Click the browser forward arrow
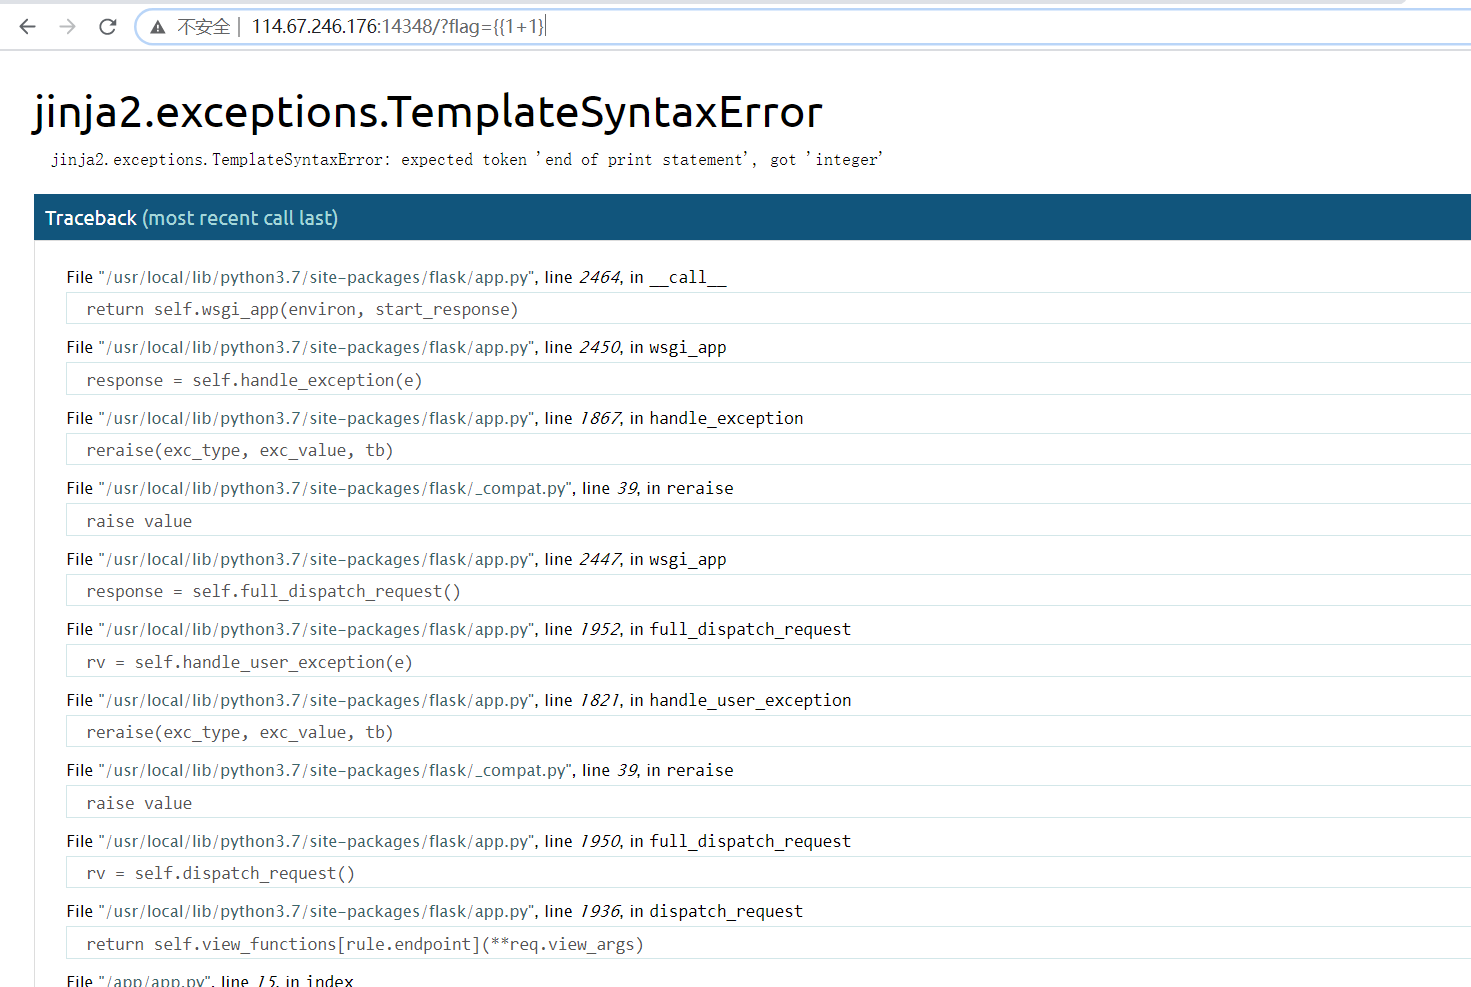 click(67, 27)
